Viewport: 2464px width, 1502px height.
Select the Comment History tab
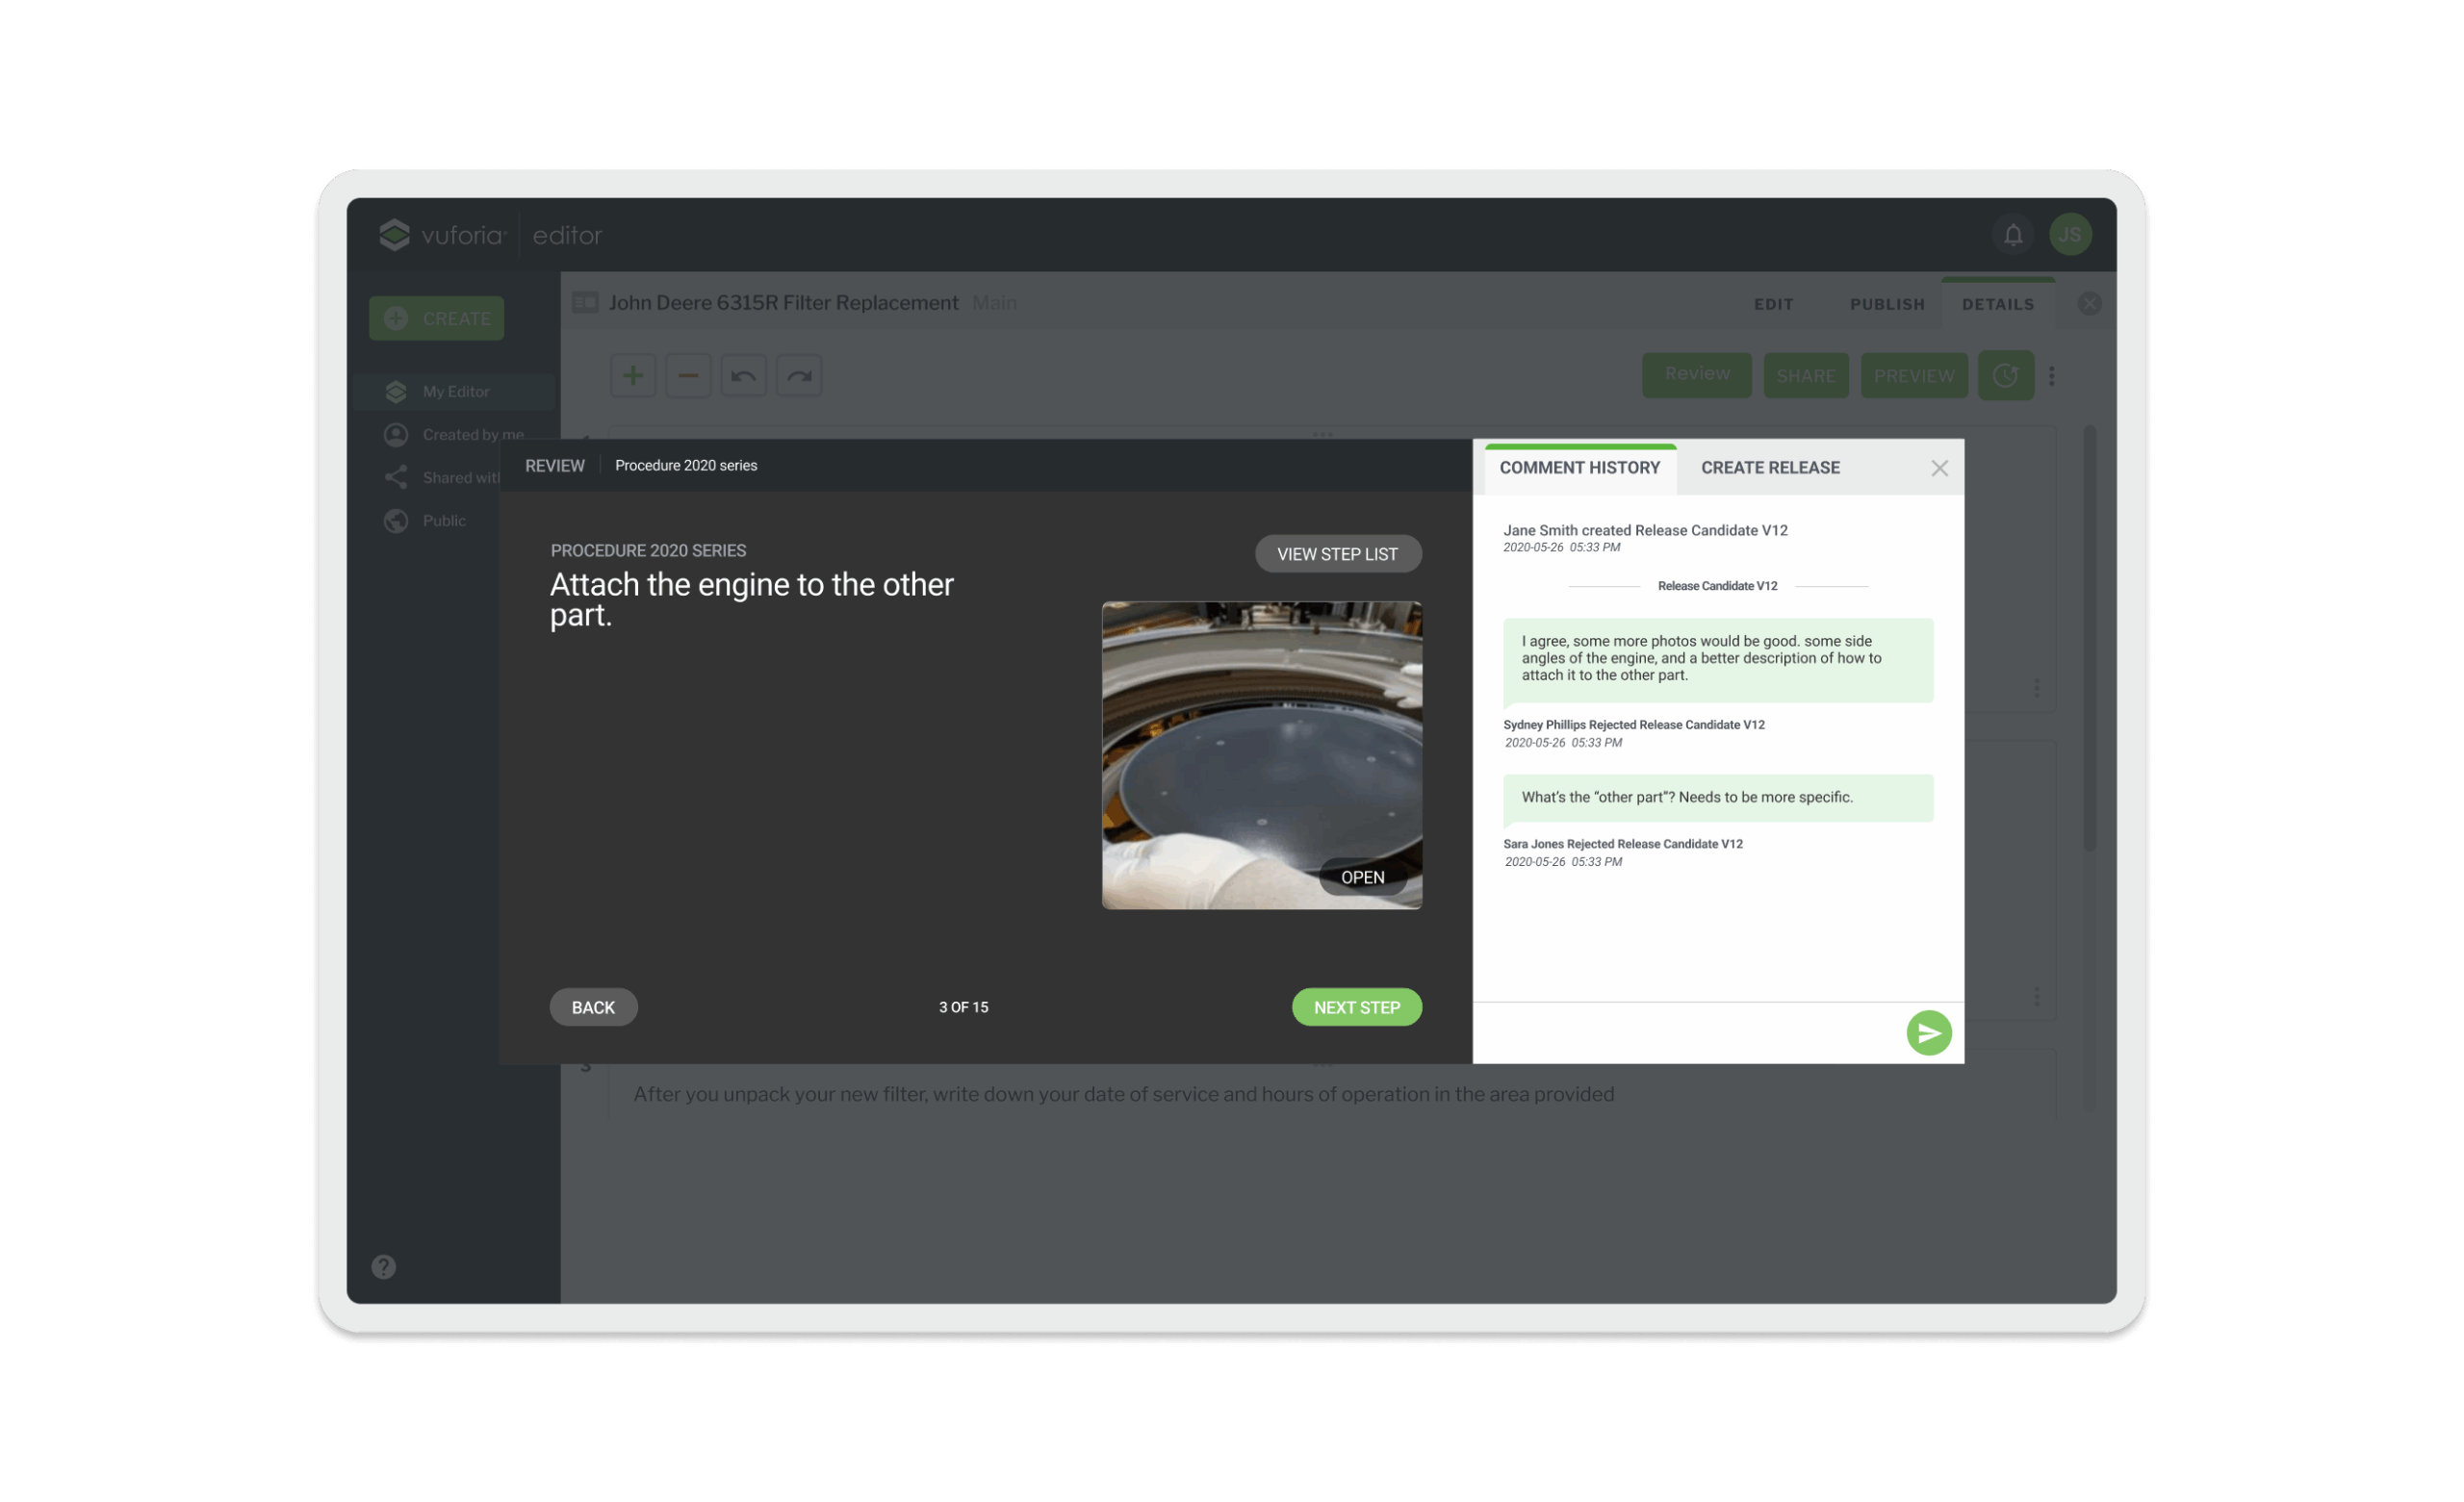1579,468
